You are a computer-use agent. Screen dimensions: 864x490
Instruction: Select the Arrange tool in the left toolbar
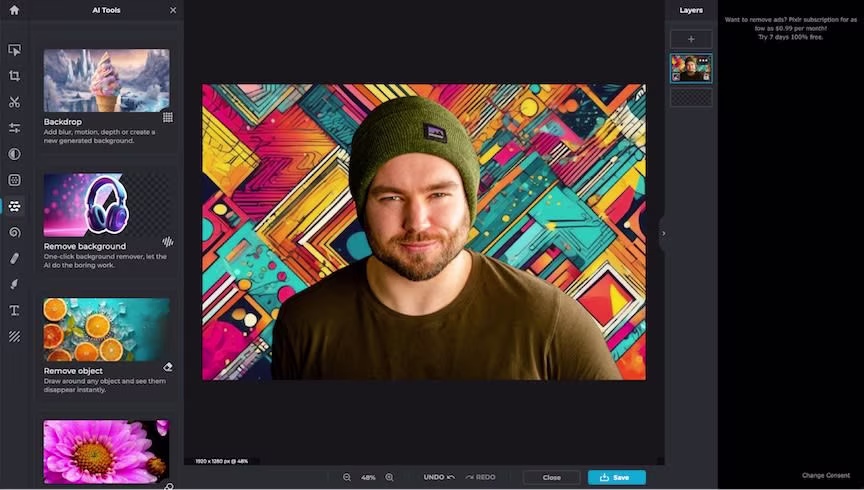pos(14,50)
